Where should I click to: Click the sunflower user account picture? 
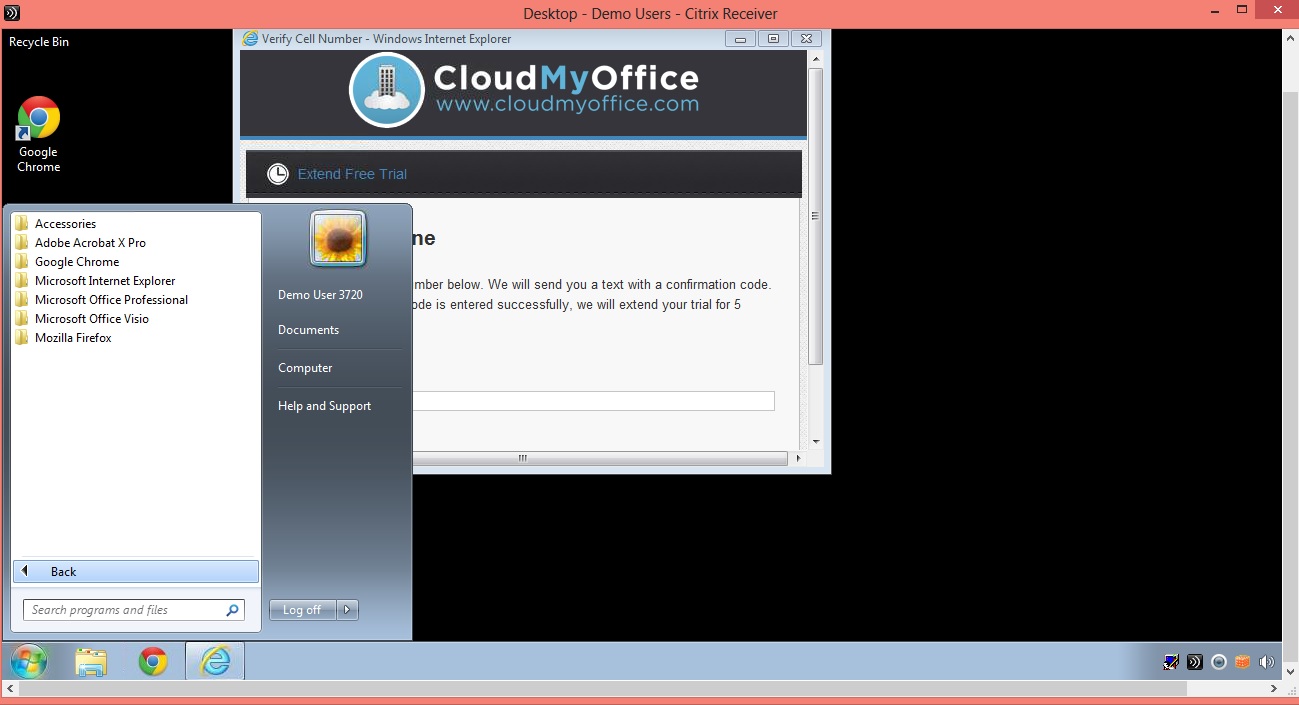tap(338, 238)
